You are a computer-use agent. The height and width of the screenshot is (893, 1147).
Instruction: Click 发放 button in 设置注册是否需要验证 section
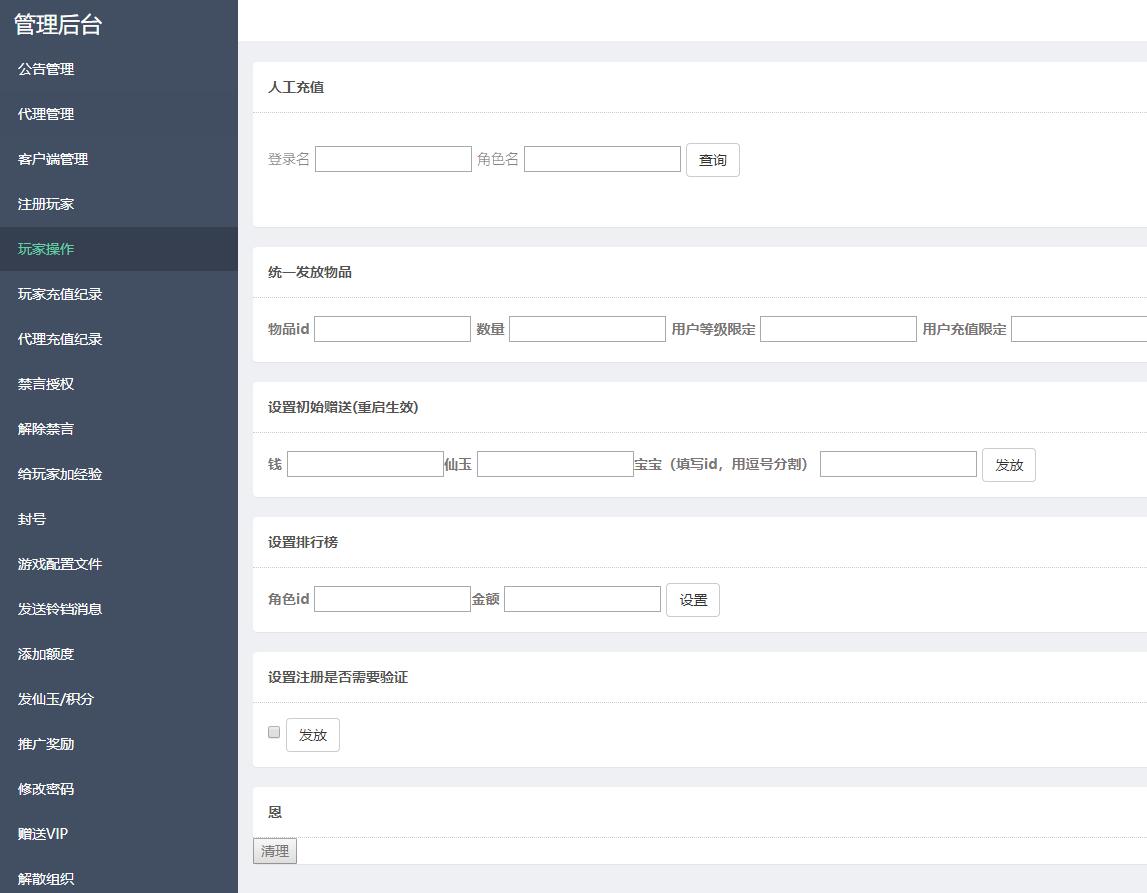coord(312,735)
